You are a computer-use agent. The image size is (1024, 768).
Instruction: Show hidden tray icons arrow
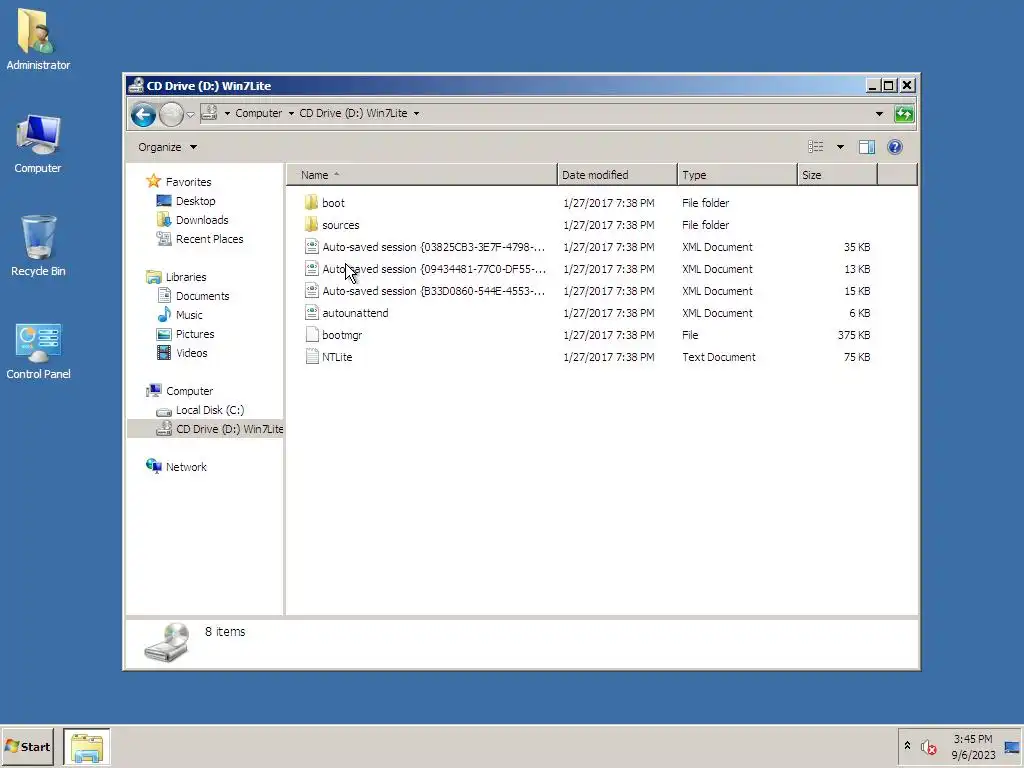coord(907,745)
